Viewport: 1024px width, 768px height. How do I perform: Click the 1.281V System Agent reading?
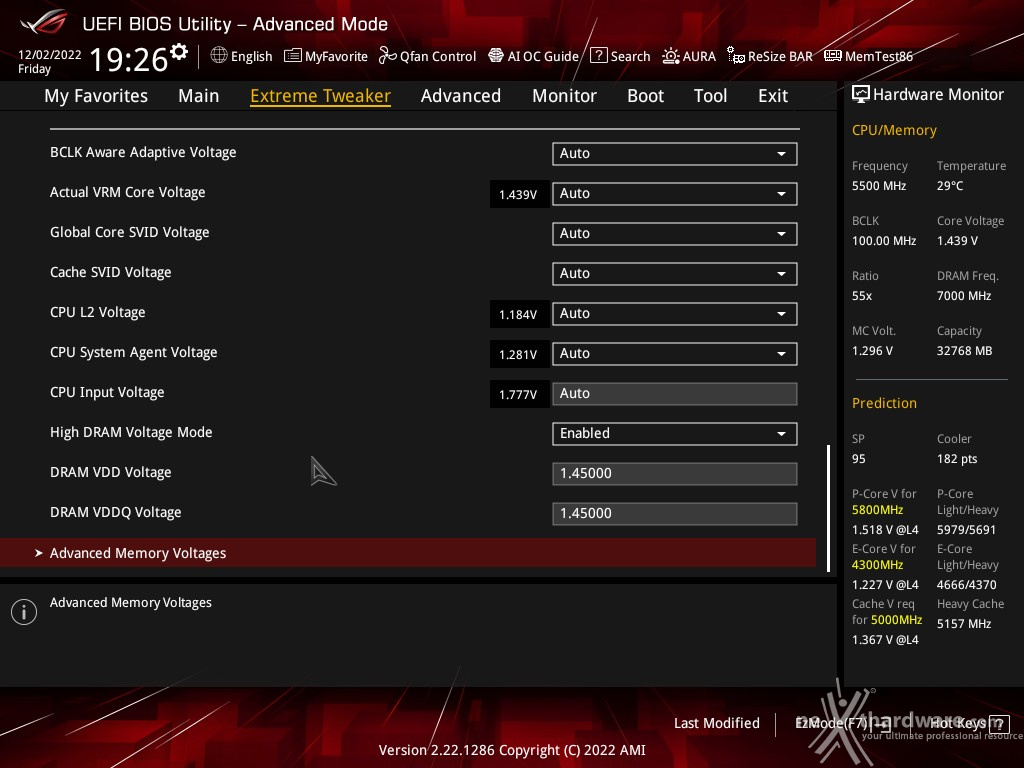tap(519, 355)
